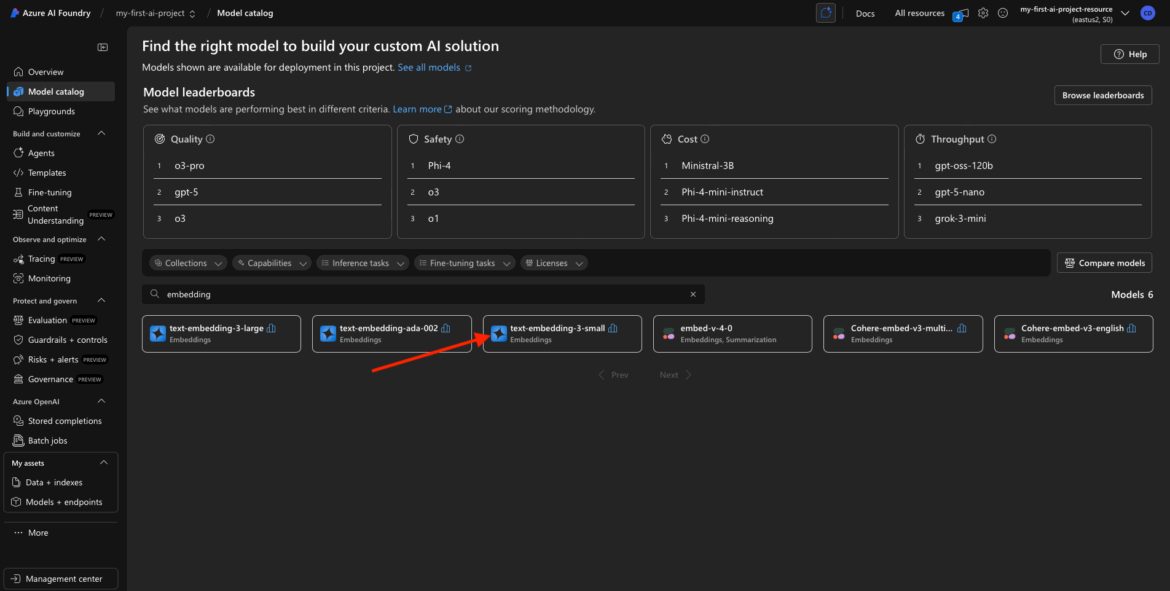
Task: Click Browse leaderboards button
Action: [x=1102, y=95]
